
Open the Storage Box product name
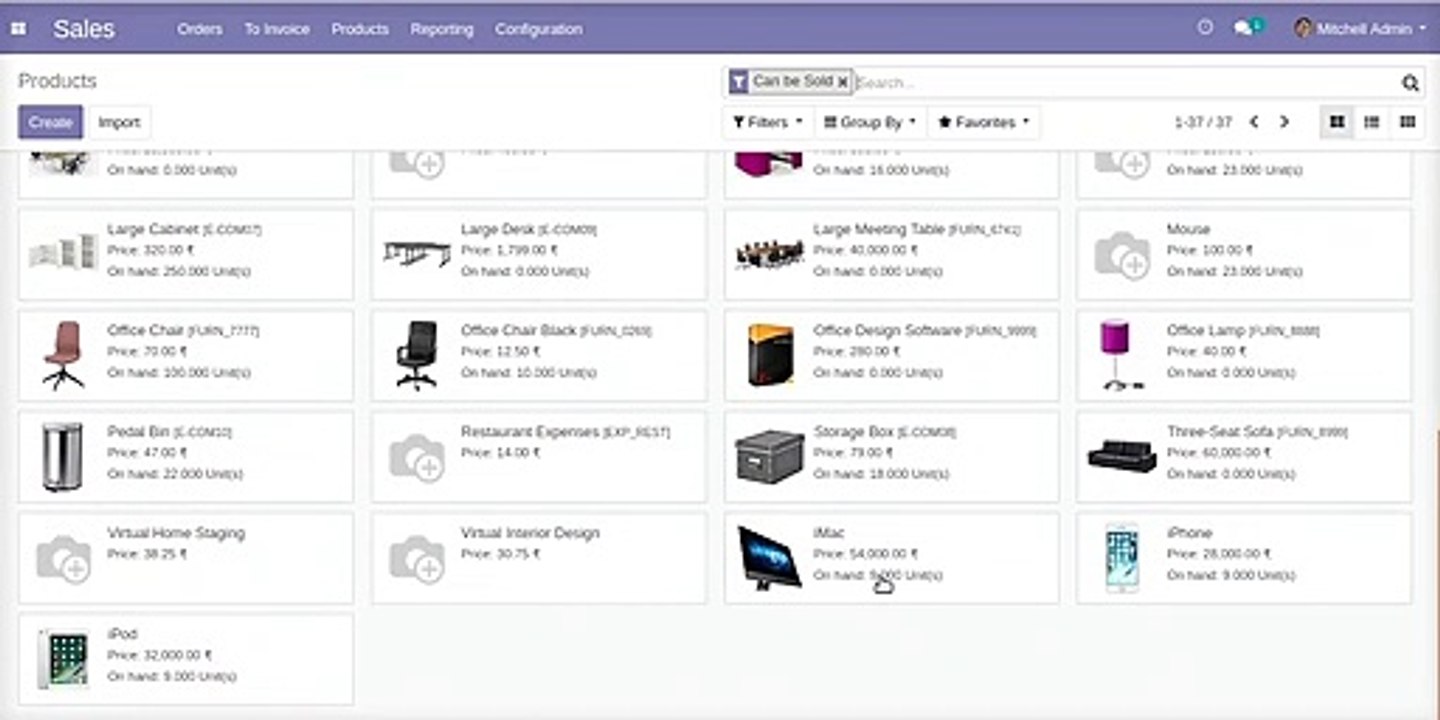[853, 432]
